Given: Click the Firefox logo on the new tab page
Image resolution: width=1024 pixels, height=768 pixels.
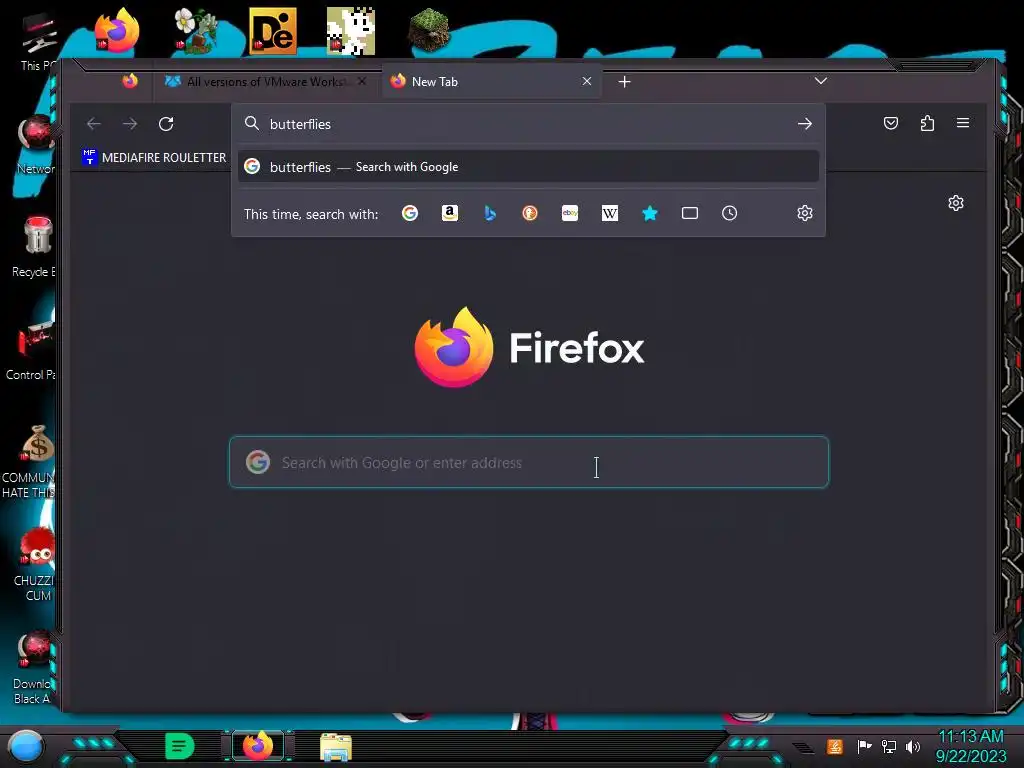Looking at the screenshot, I should (x=530, y=347).
